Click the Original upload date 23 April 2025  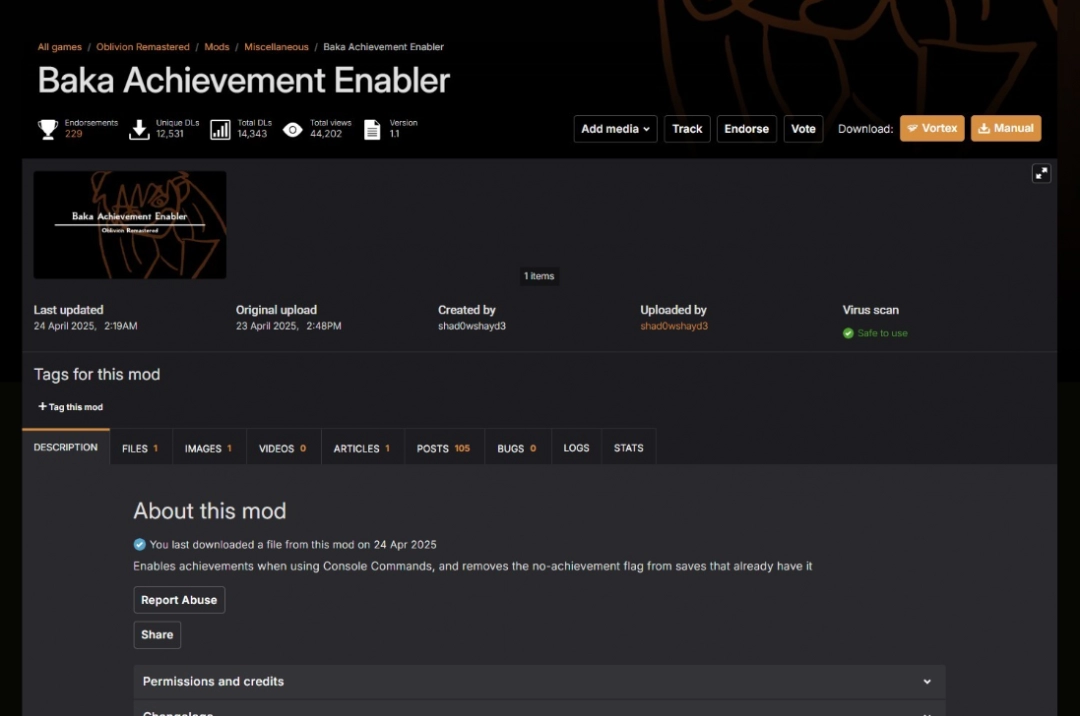pyautogui.click(x=289, y=326)
